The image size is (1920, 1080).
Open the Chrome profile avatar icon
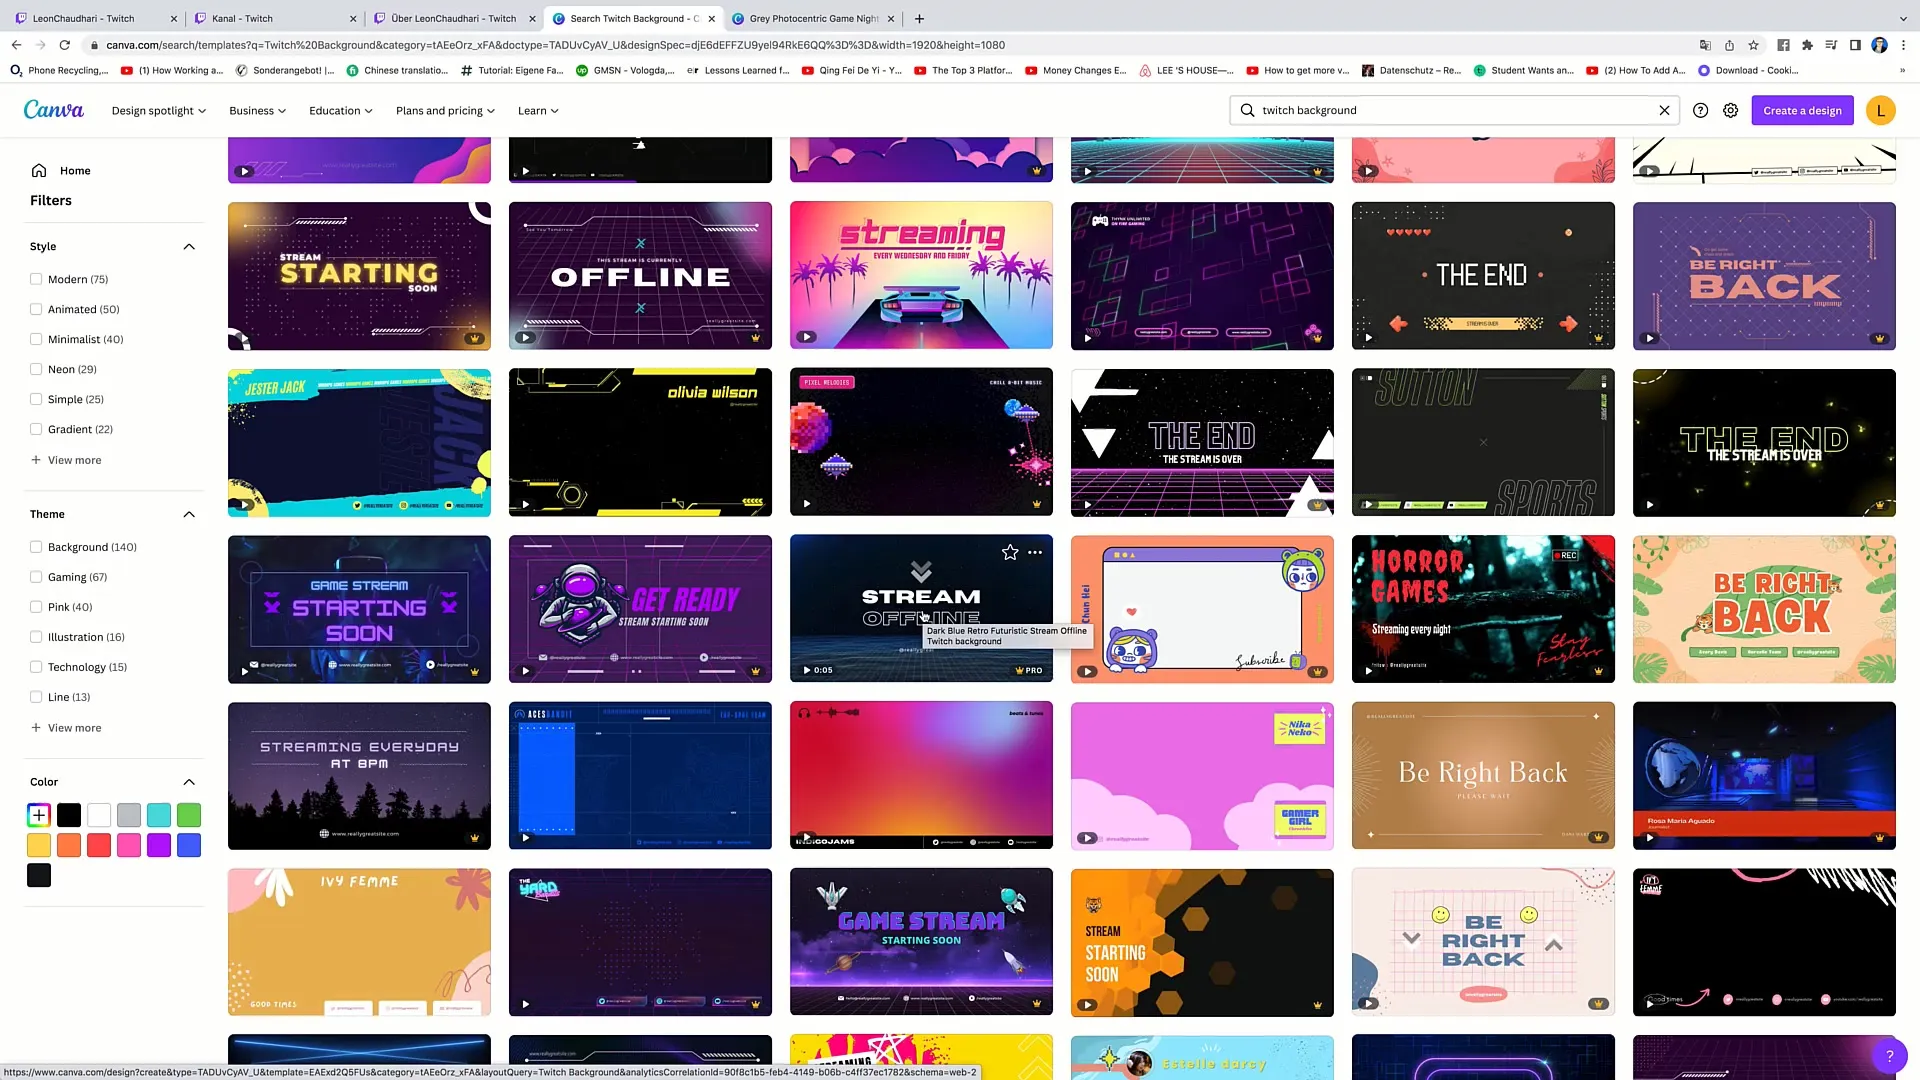pyautogui.click(x=1879, y=45)
